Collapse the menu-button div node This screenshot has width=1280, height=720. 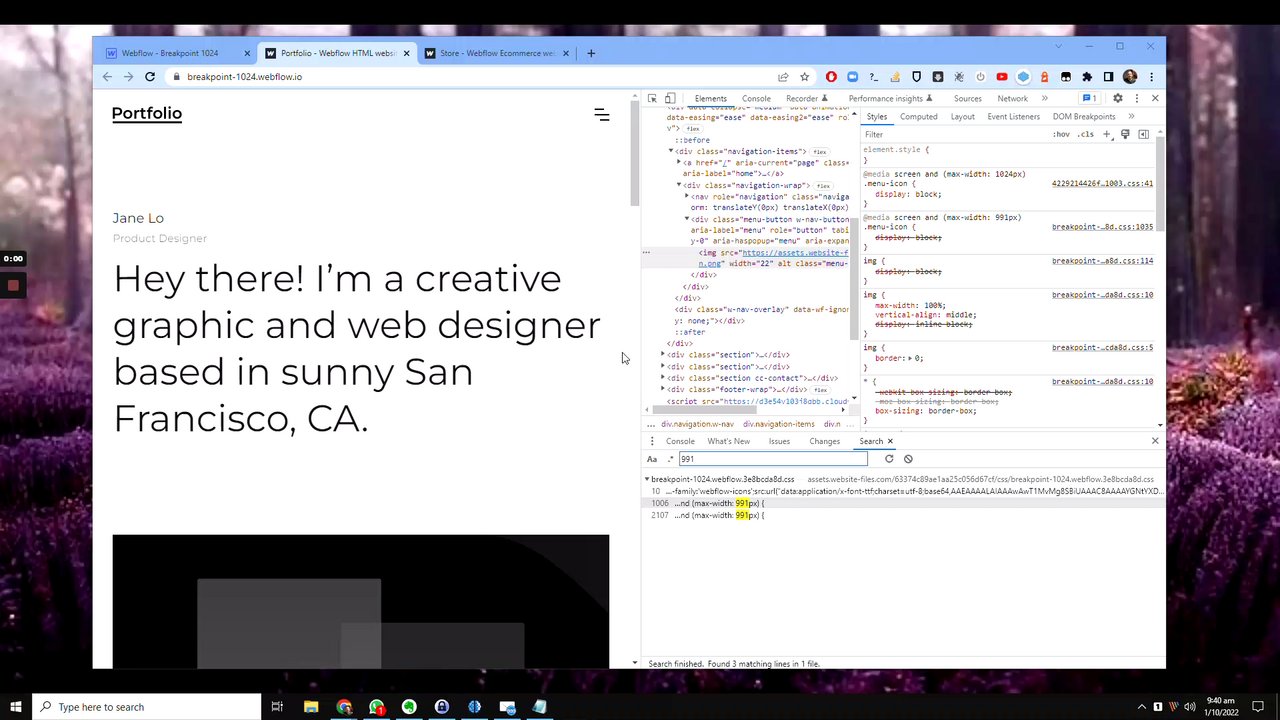[x=687, y=219]
